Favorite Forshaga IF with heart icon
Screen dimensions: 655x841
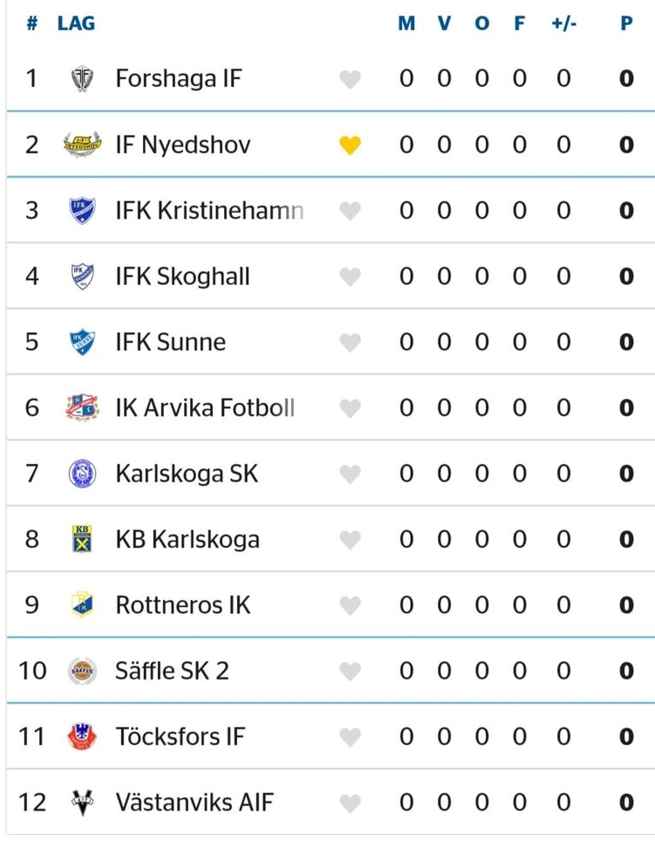(349, 80)
